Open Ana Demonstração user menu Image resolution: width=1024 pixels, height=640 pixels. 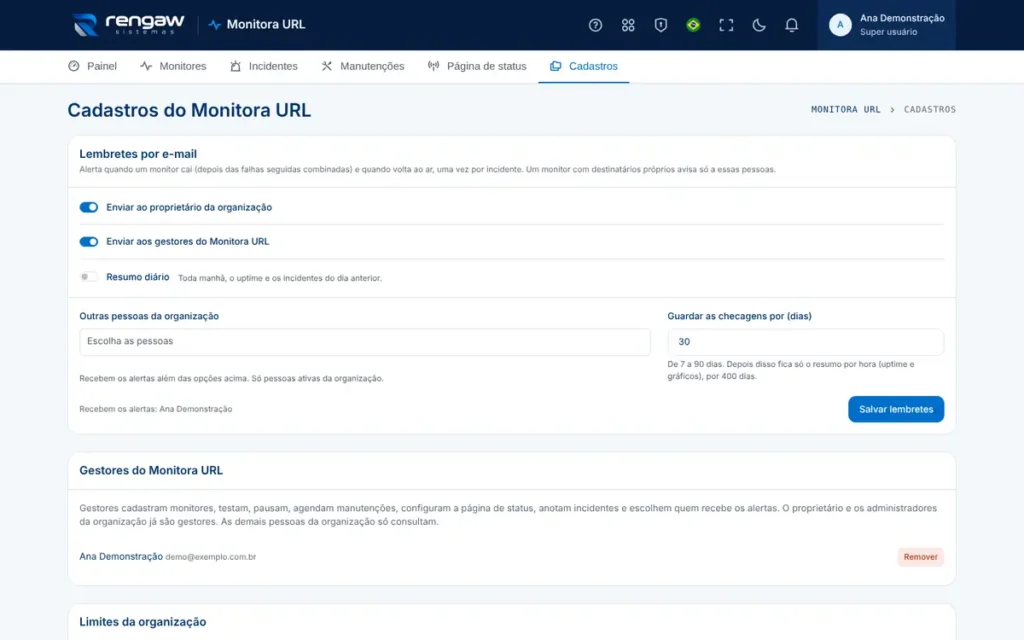click(886, 25)
